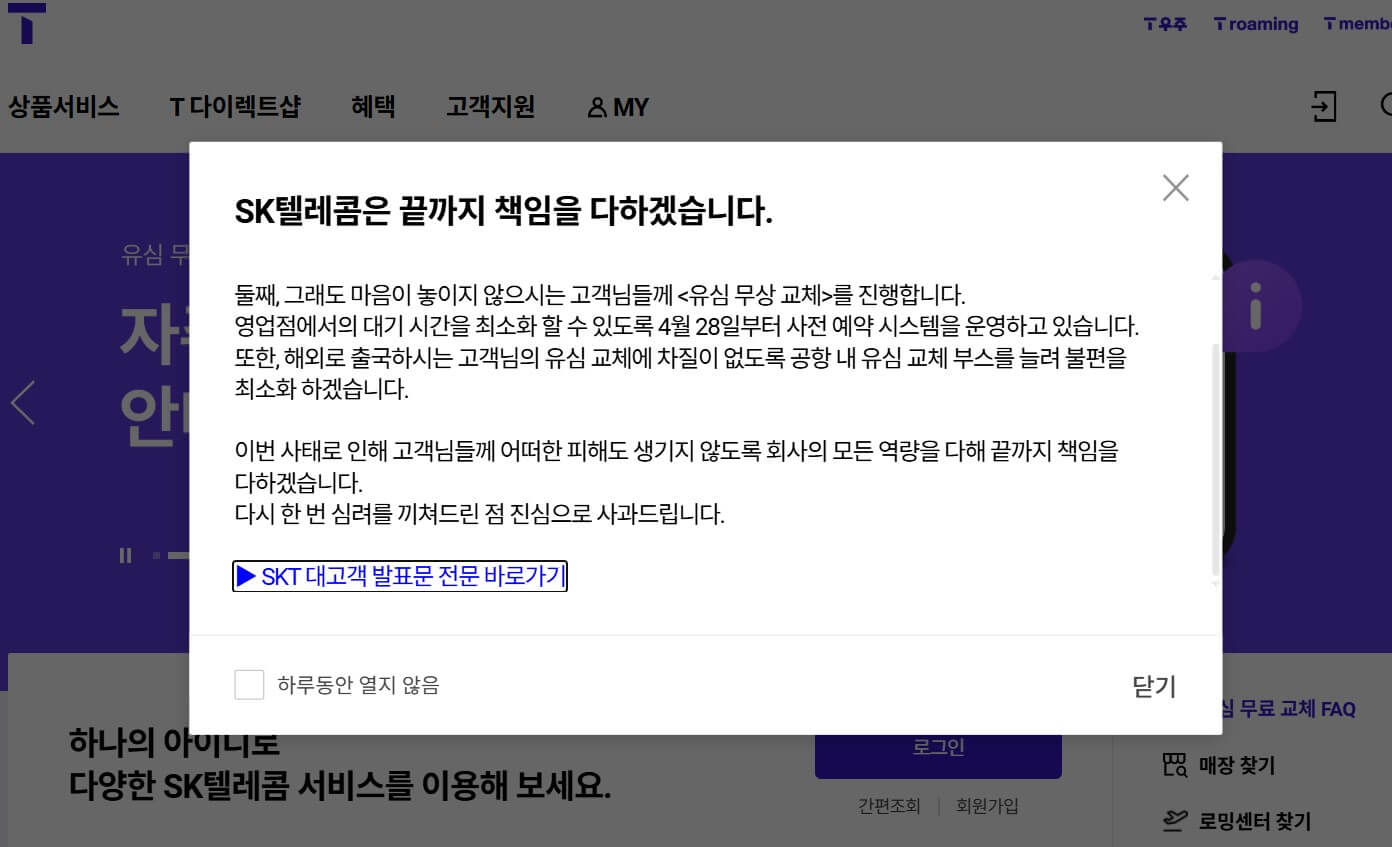
Task: Click the popup content scrollbar
Action: [1216, 460]
